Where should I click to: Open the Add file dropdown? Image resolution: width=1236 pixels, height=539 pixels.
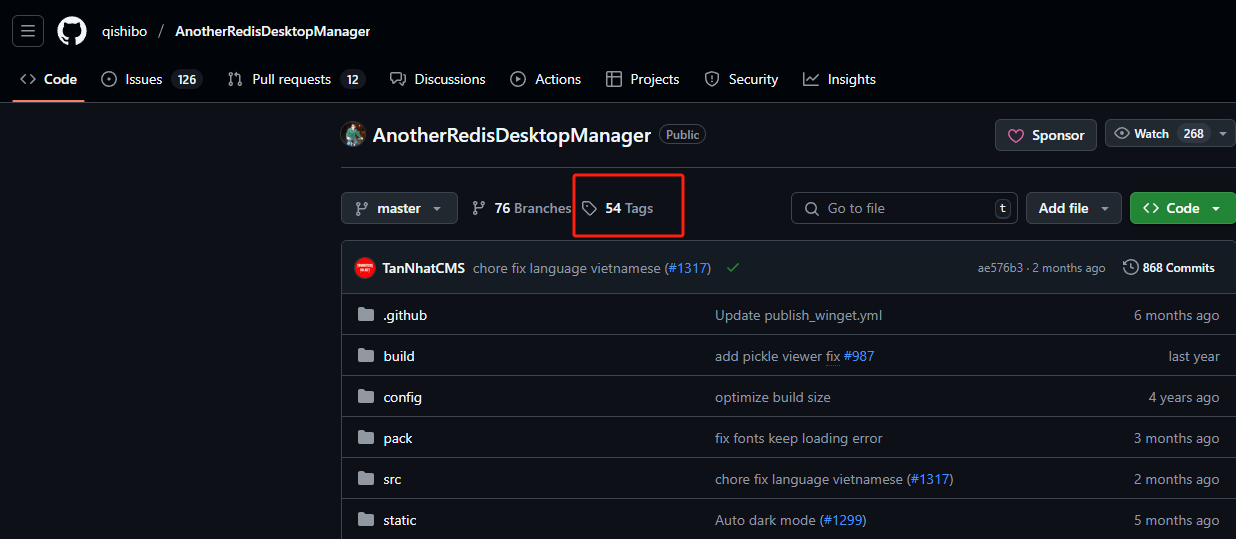tap(1073, 208)
